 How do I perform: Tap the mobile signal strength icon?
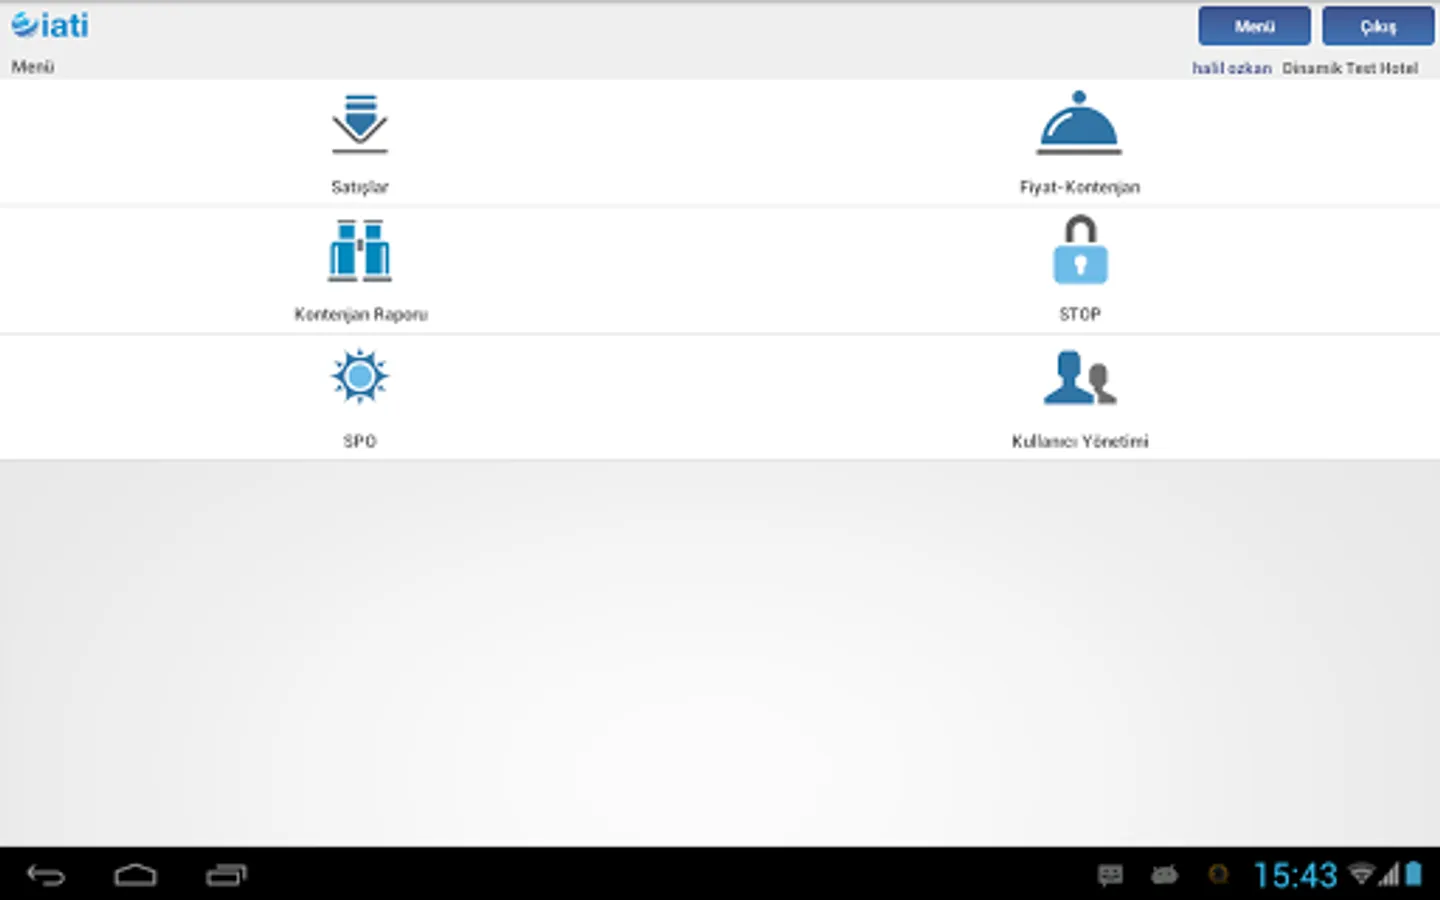1389,875
